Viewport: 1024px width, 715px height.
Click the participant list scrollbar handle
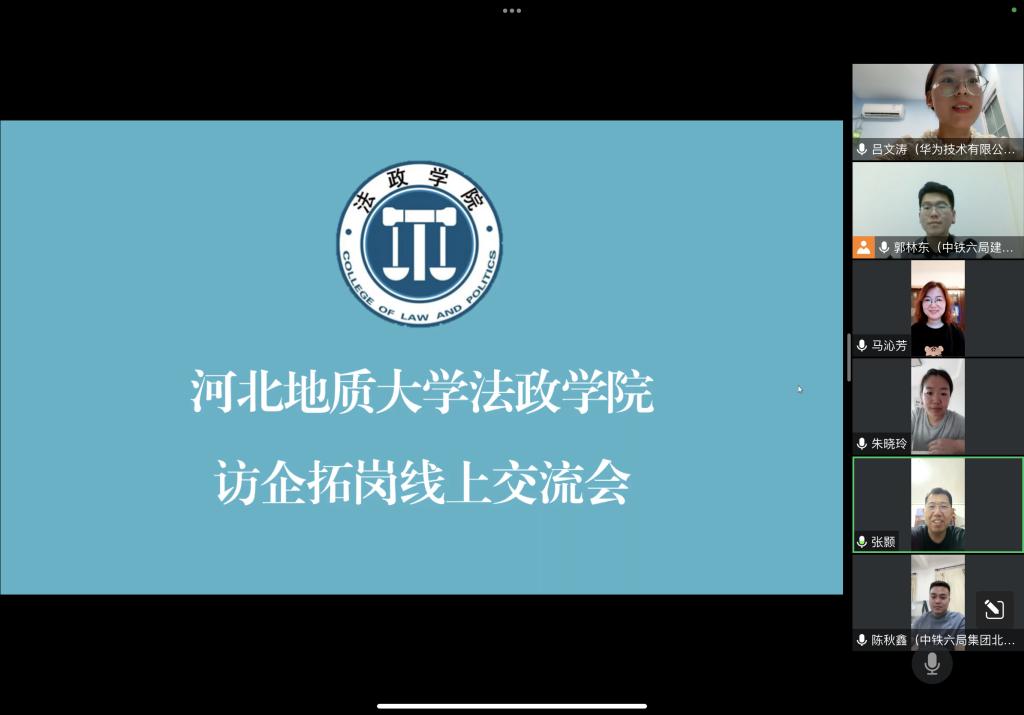[849, 357]
